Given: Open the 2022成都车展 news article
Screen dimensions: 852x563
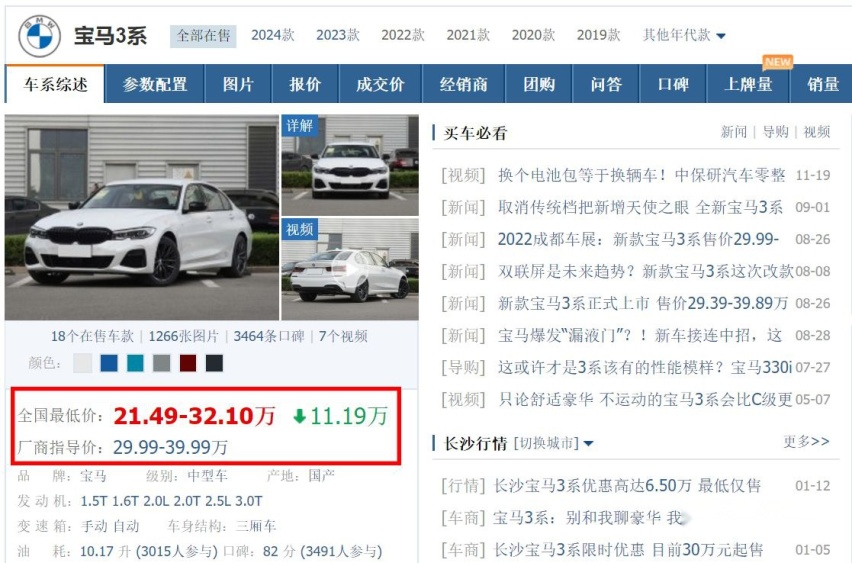Looking at the screenshot, I should click(638, 239).
